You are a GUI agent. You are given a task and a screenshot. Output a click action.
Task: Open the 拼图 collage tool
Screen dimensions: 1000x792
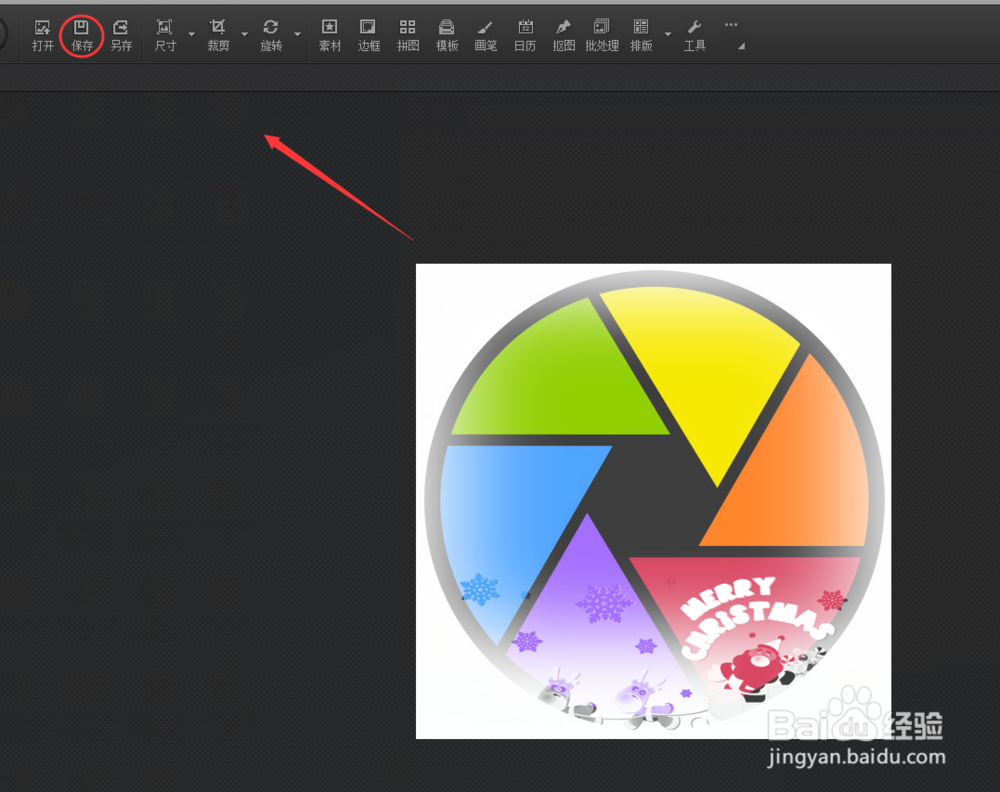pyautogui.click(x=408, y=36)
